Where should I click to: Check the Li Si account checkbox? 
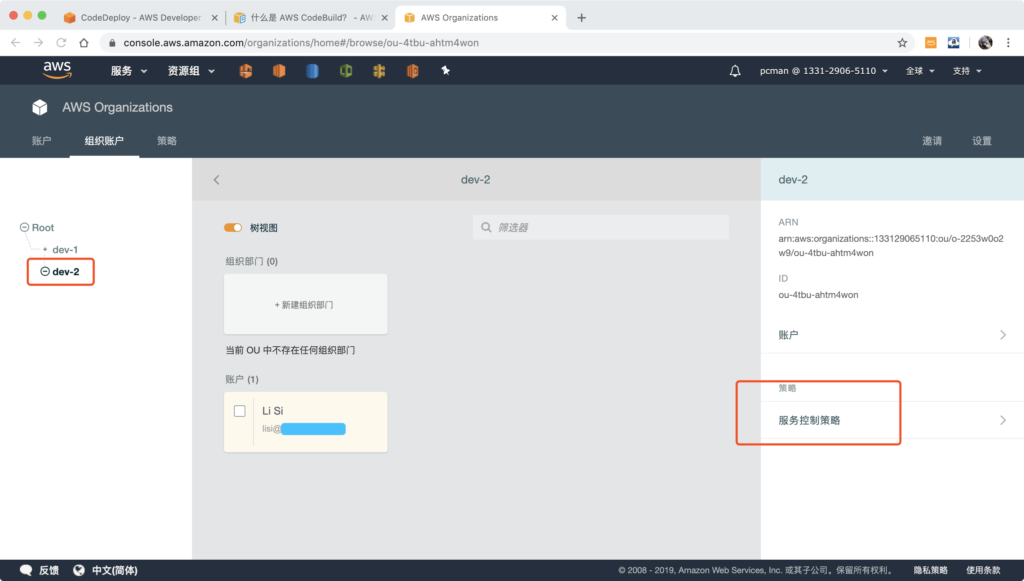pyautogui.click(x=240, y=411)
